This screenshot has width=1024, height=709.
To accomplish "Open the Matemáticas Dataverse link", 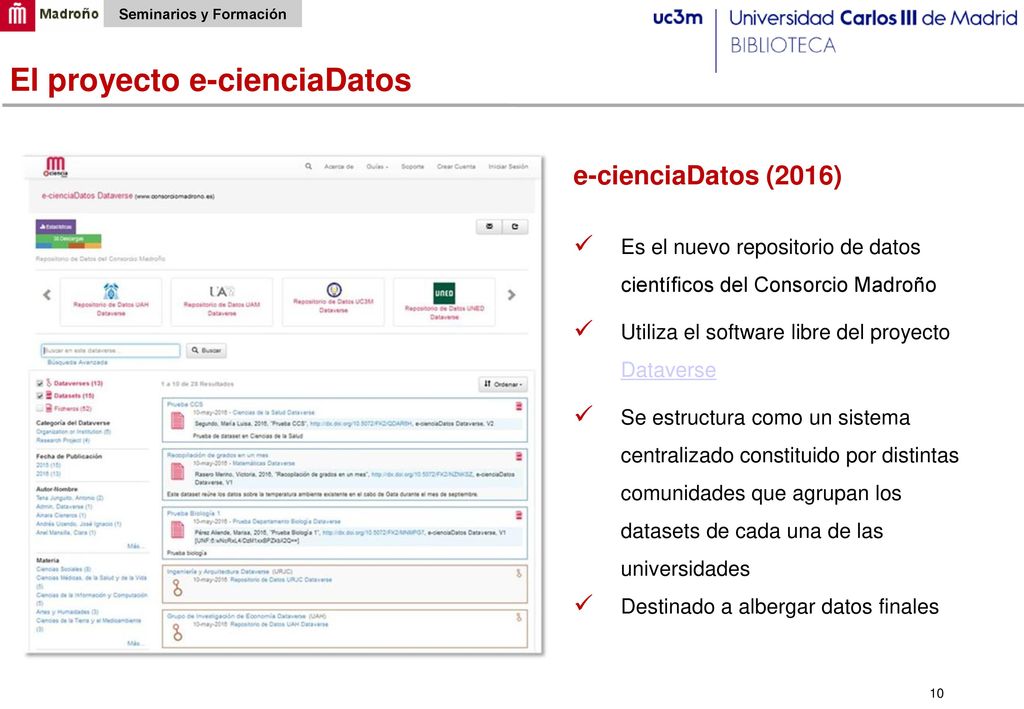I will point(264,464).
